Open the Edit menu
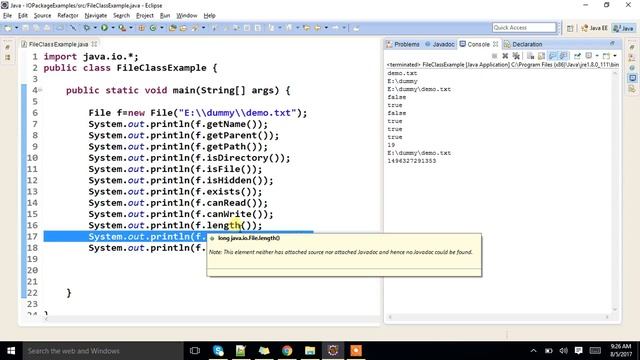 click(23, 16)
